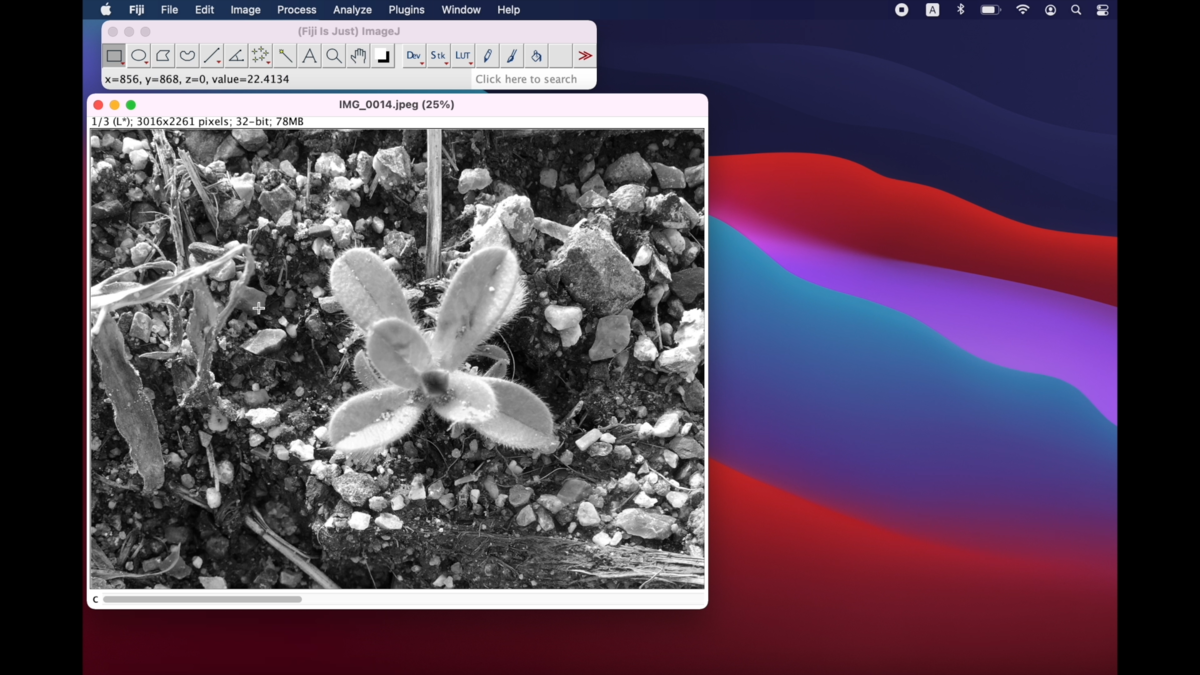The height and width of the screenshot is (675, 1200).
Task: Activate the Text tool
Action: pyautogui.click(x=309, y=56)
